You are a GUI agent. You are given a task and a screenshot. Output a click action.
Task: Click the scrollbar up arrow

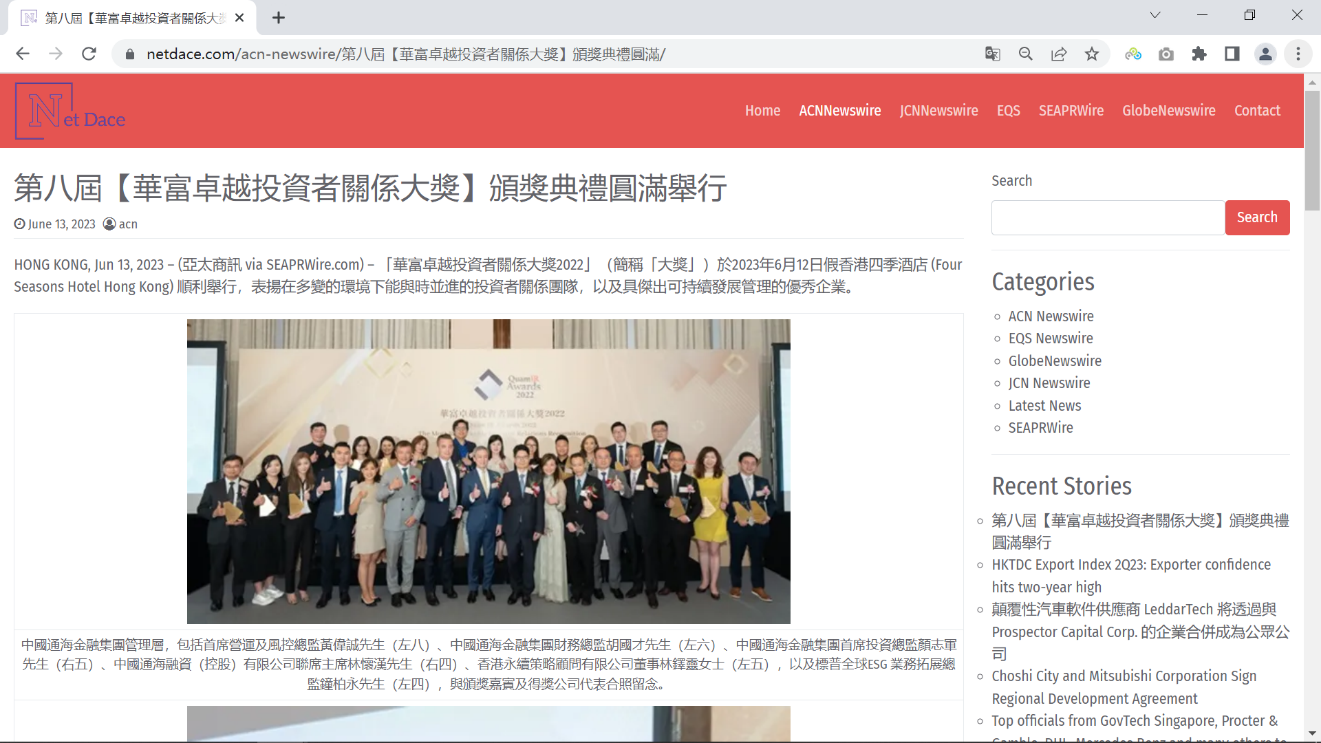point(1313,81)
